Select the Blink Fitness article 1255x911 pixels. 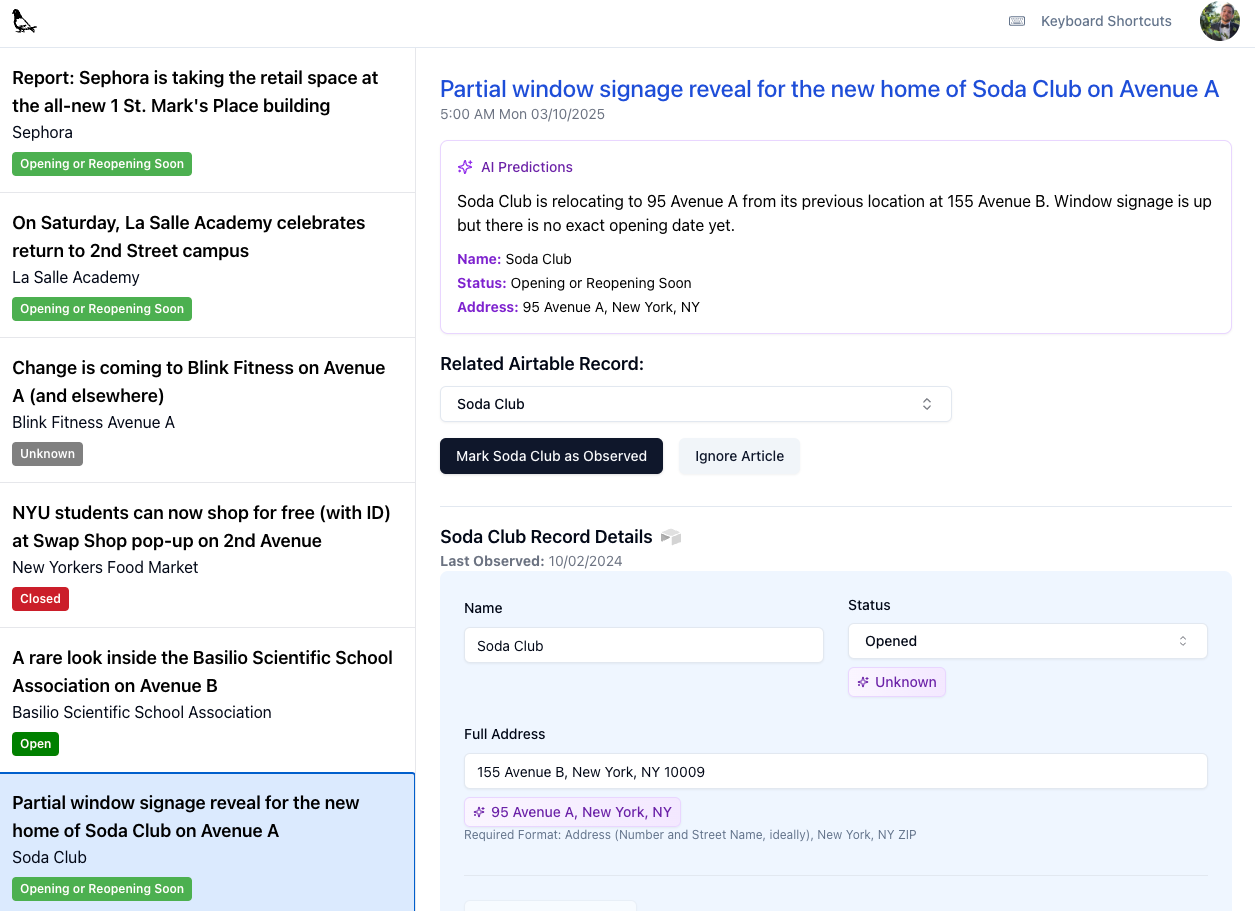pos(207,410)
